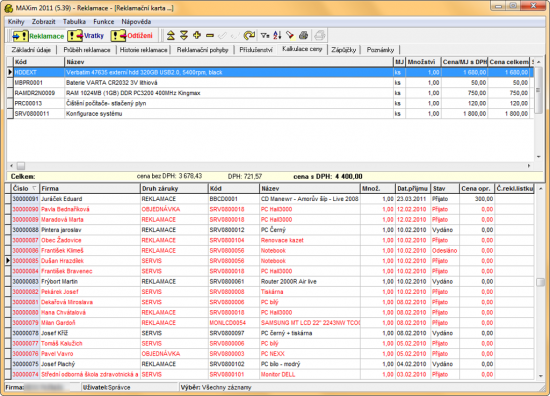Open the filter funnel icon
This screenshot has width=550, height=396.
265,35
